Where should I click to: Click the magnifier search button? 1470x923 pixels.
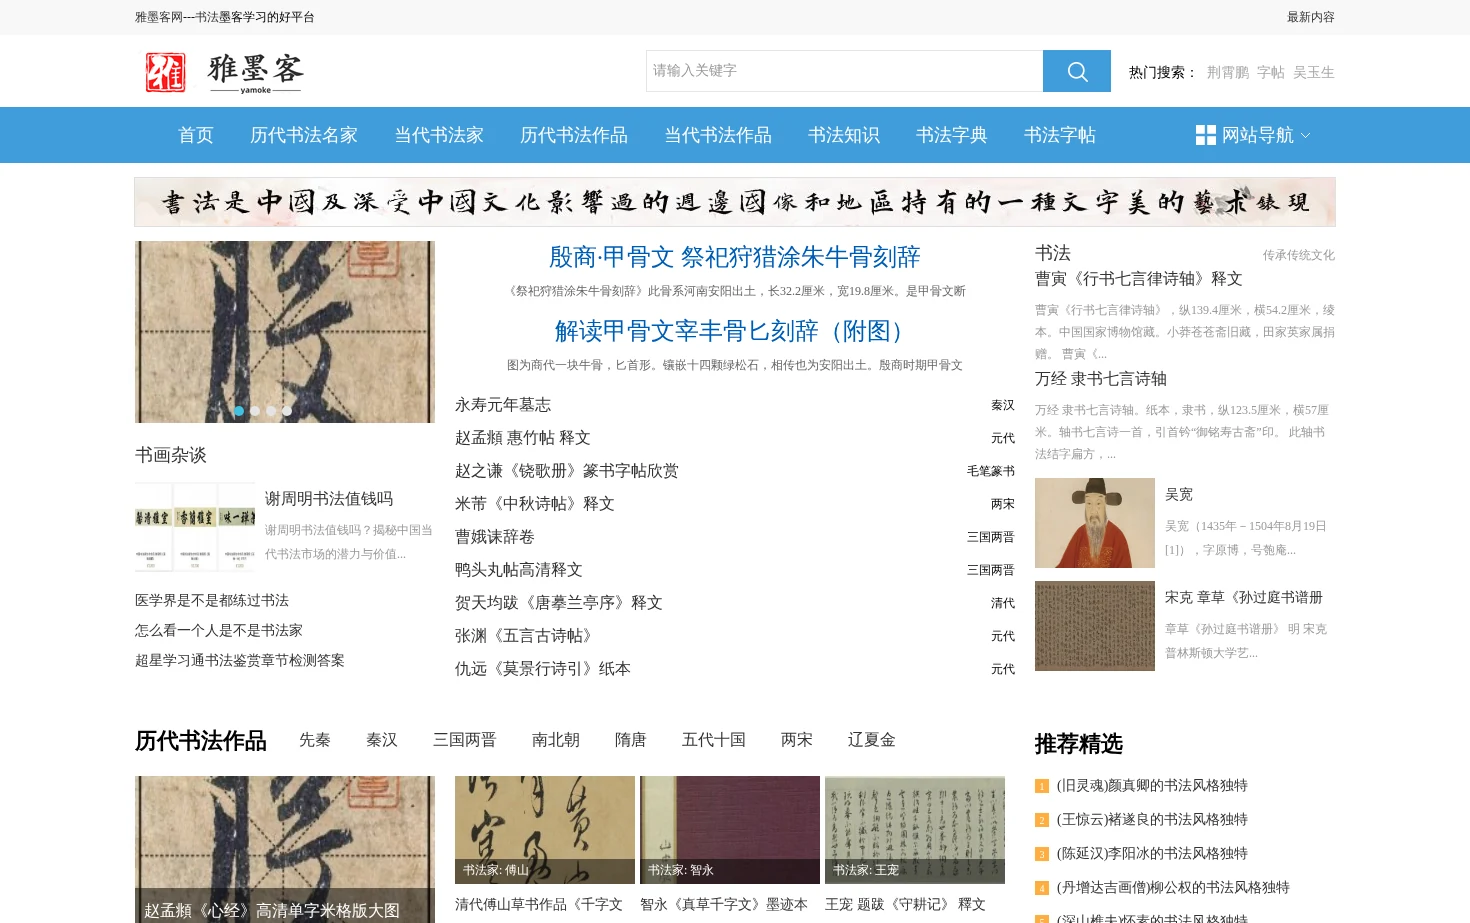(x=1076, y=71)
